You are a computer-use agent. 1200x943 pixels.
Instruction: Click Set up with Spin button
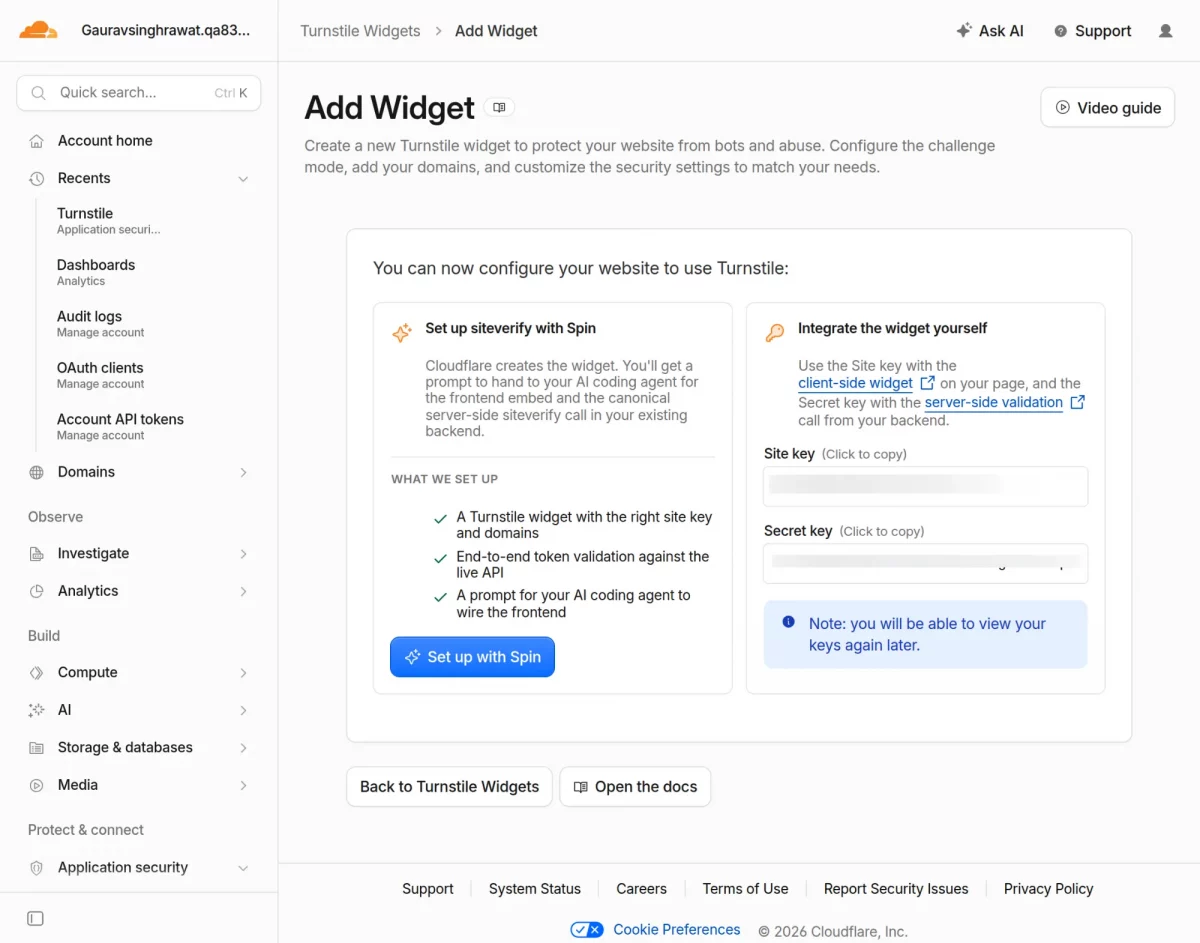(472, 657)
